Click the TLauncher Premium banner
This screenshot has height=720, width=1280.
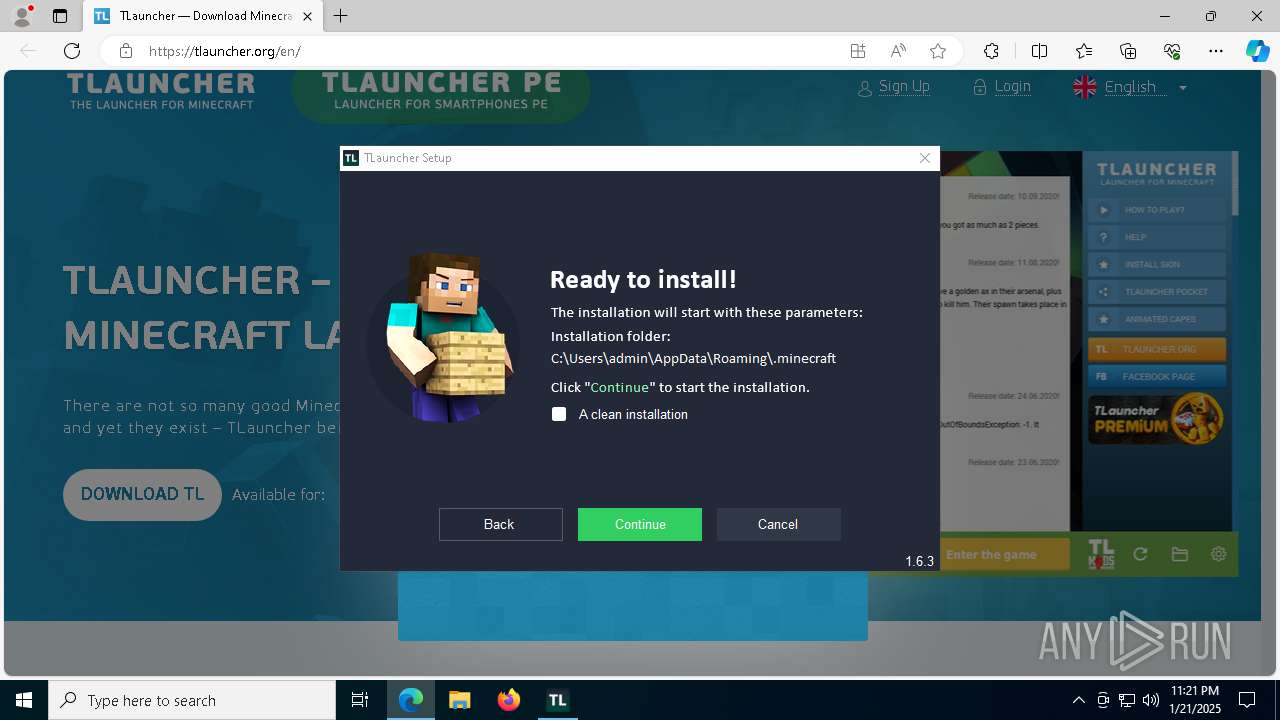[1156, 419]
